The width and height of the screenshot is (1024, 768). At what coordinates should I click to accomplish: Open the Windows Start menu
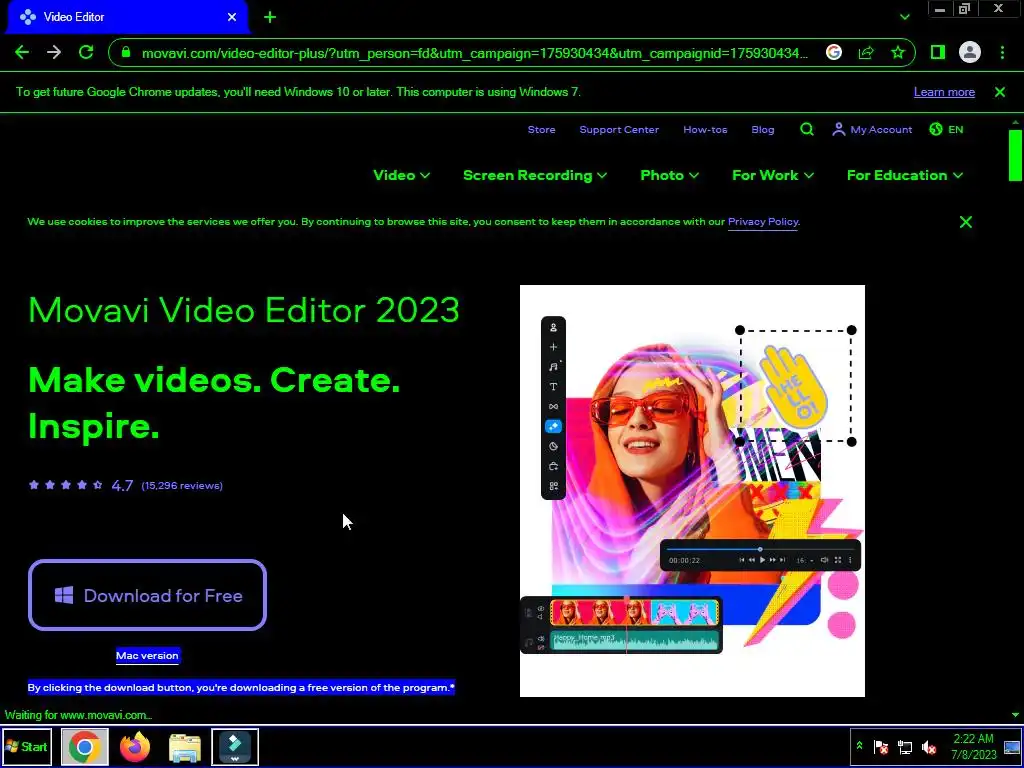pyautogui.click(x=27, y=746)
